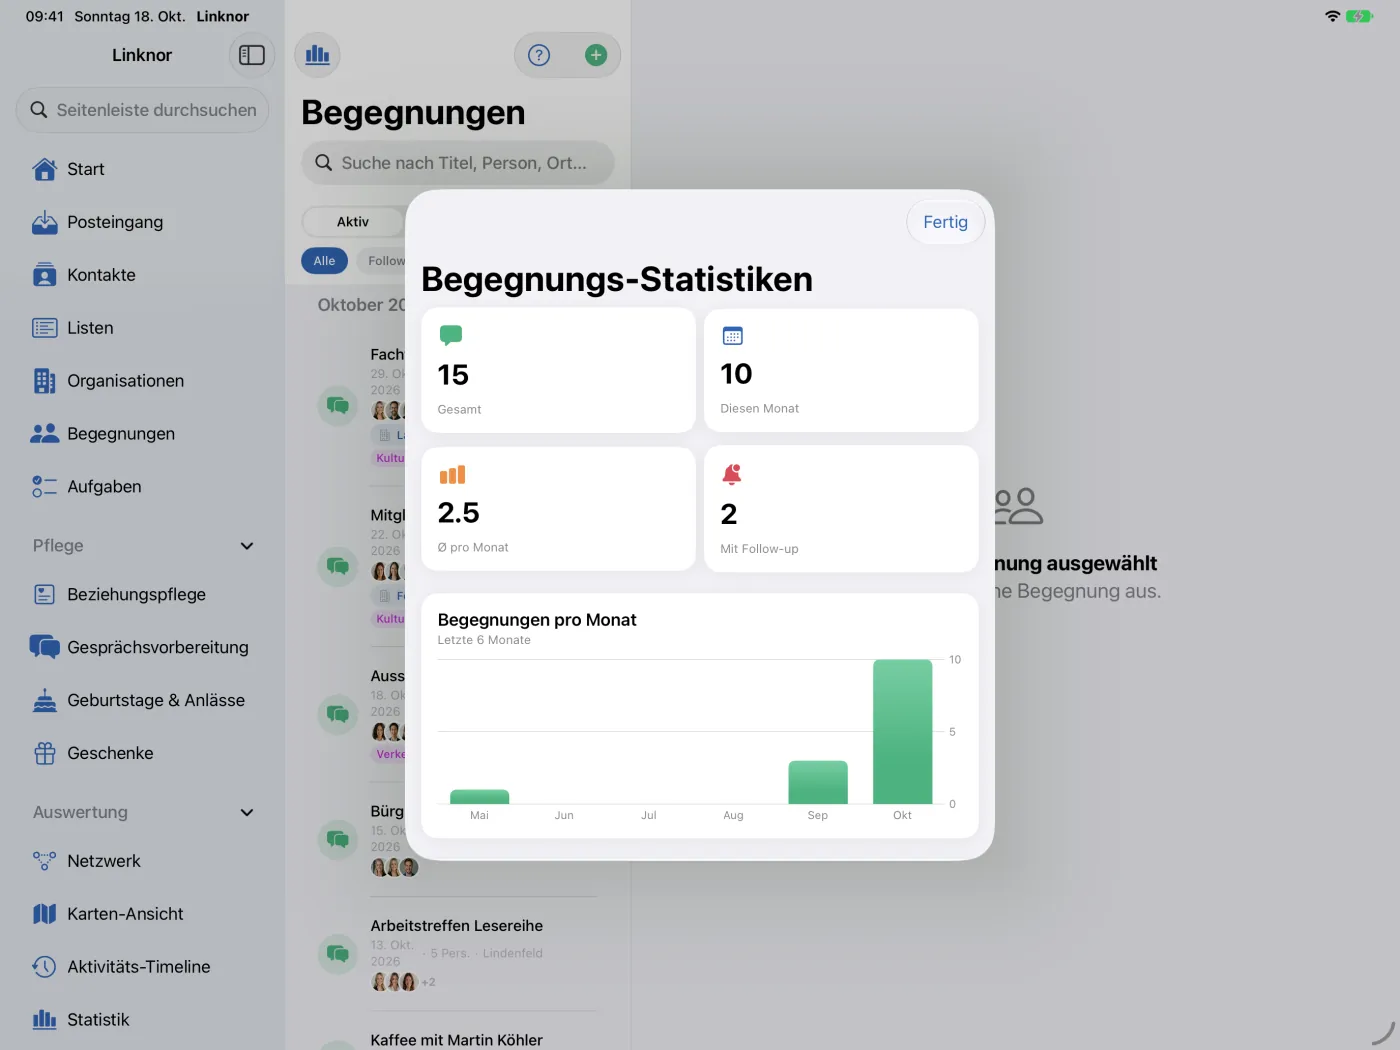Open the help question mark icon
This screenshot has height=1050, width=1400.
[539, 55]
